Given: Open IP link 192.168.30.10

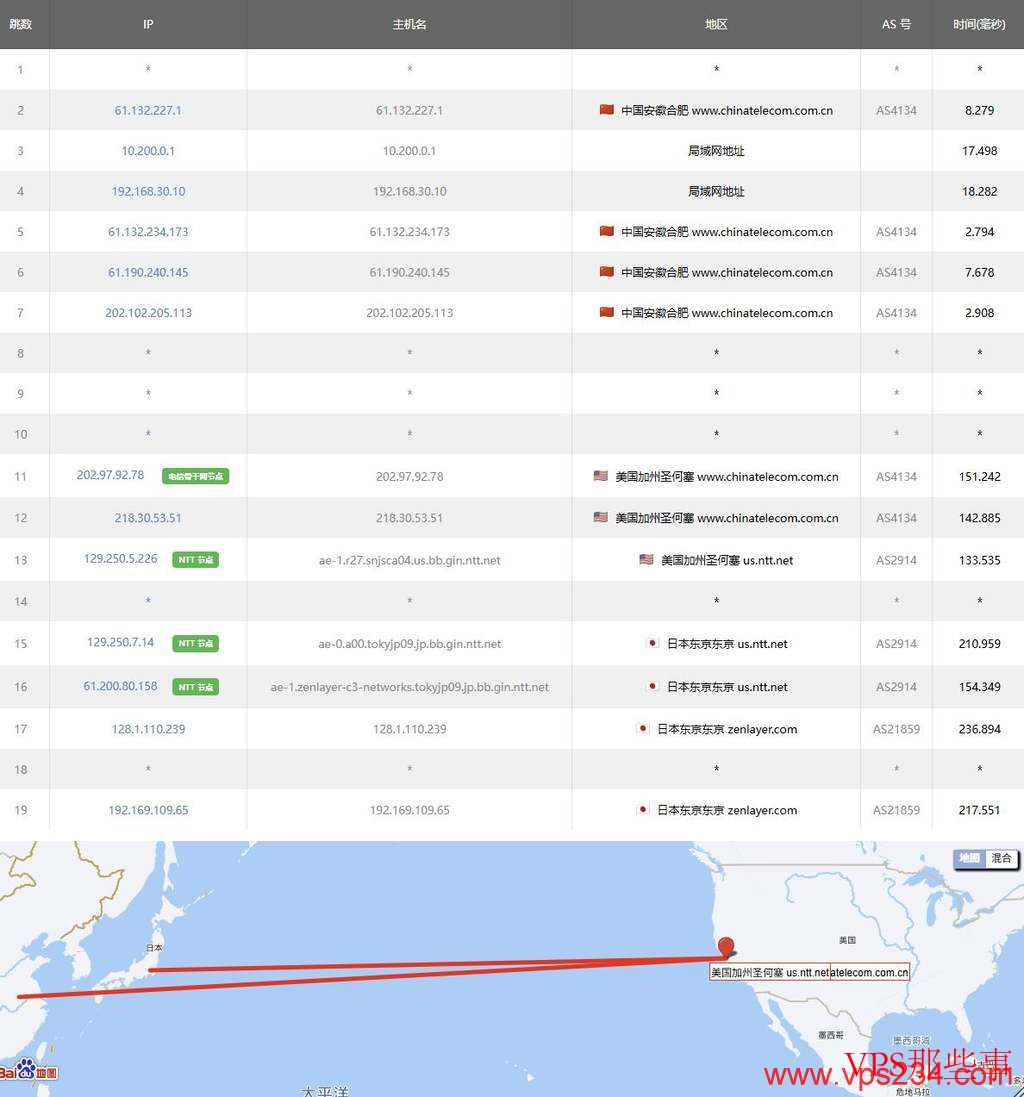Looking at the screenshot, I should [148, 192].
